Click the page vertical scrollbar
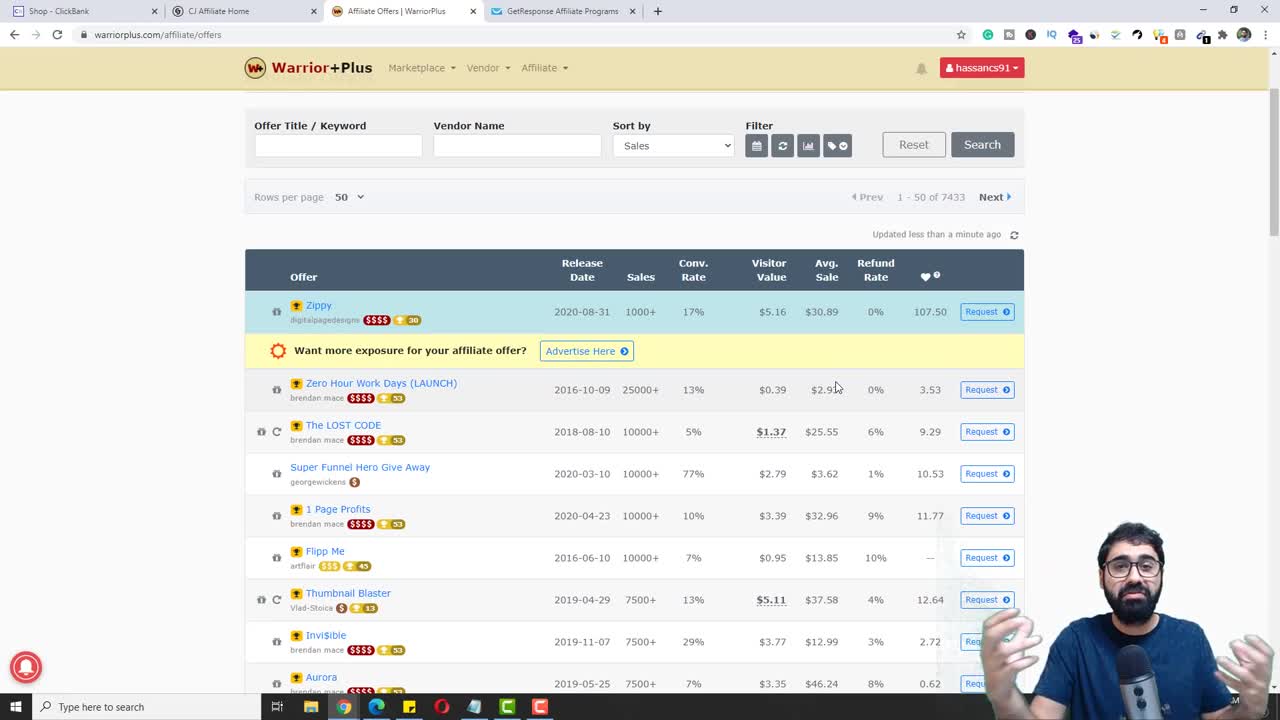Image resolution: width=1280 pixels, height=720 pixels. 1274,165
